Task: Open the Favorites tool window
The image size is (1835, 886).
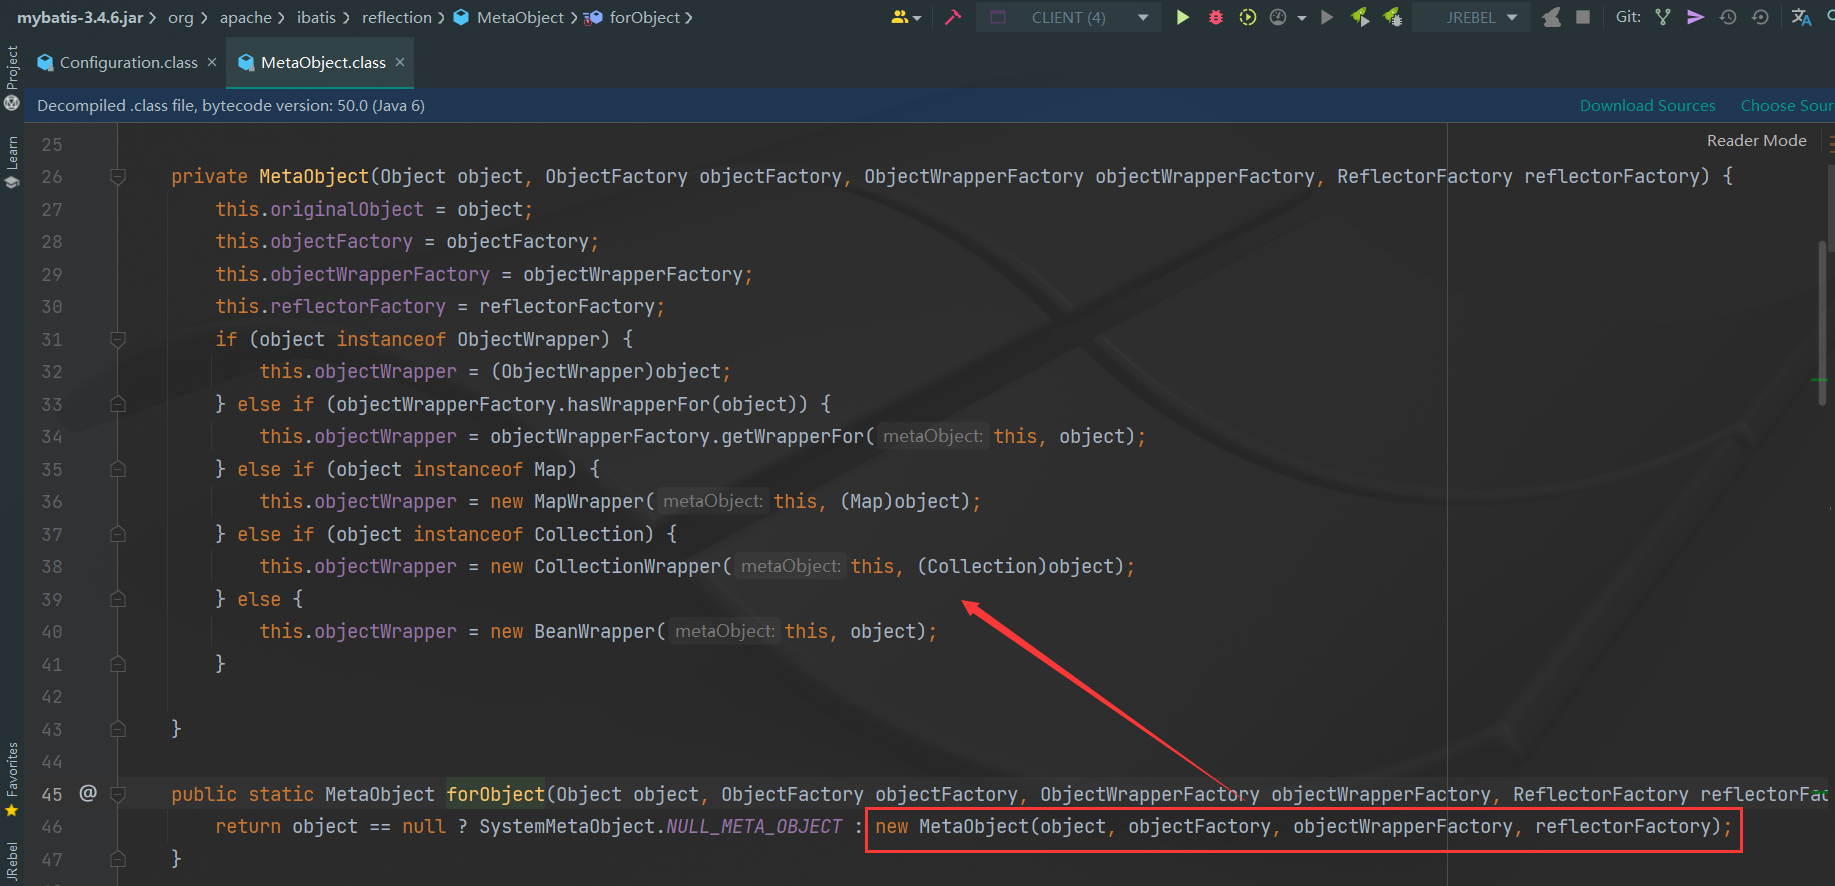Action: point(12,779)
